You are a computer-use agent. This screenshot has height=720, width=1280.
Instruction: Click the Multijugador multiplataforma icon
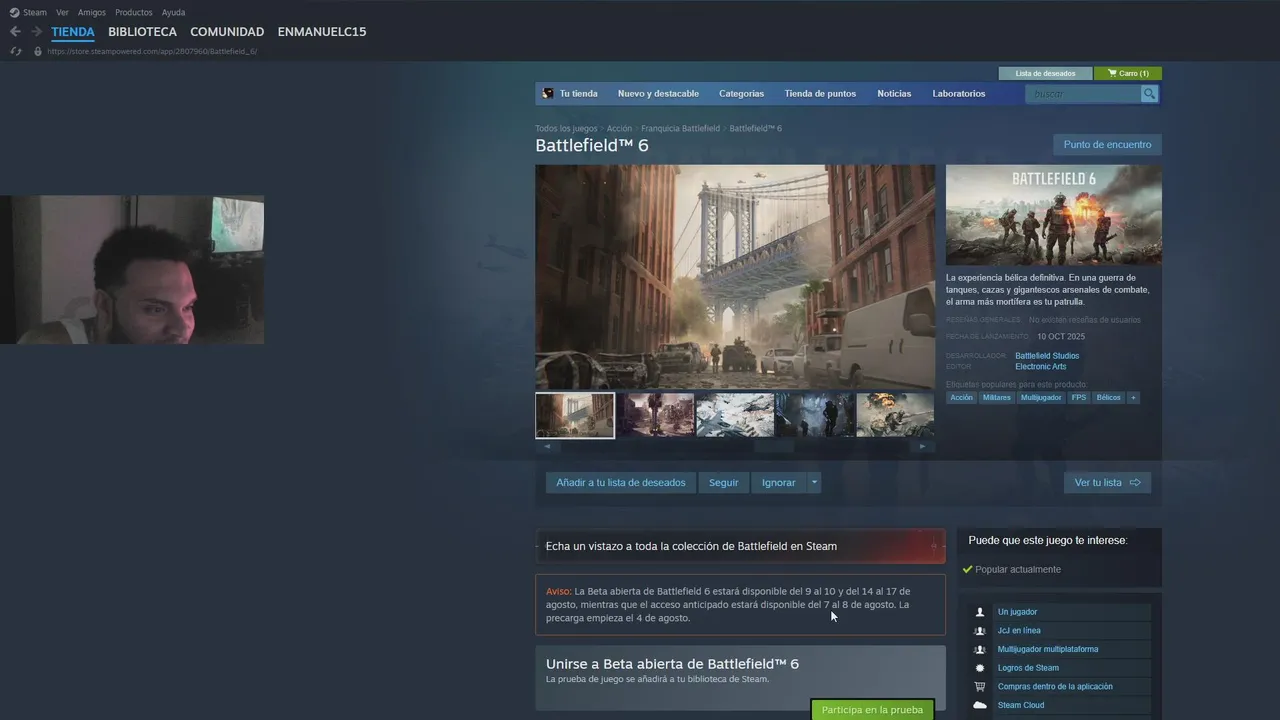point(980,649)
